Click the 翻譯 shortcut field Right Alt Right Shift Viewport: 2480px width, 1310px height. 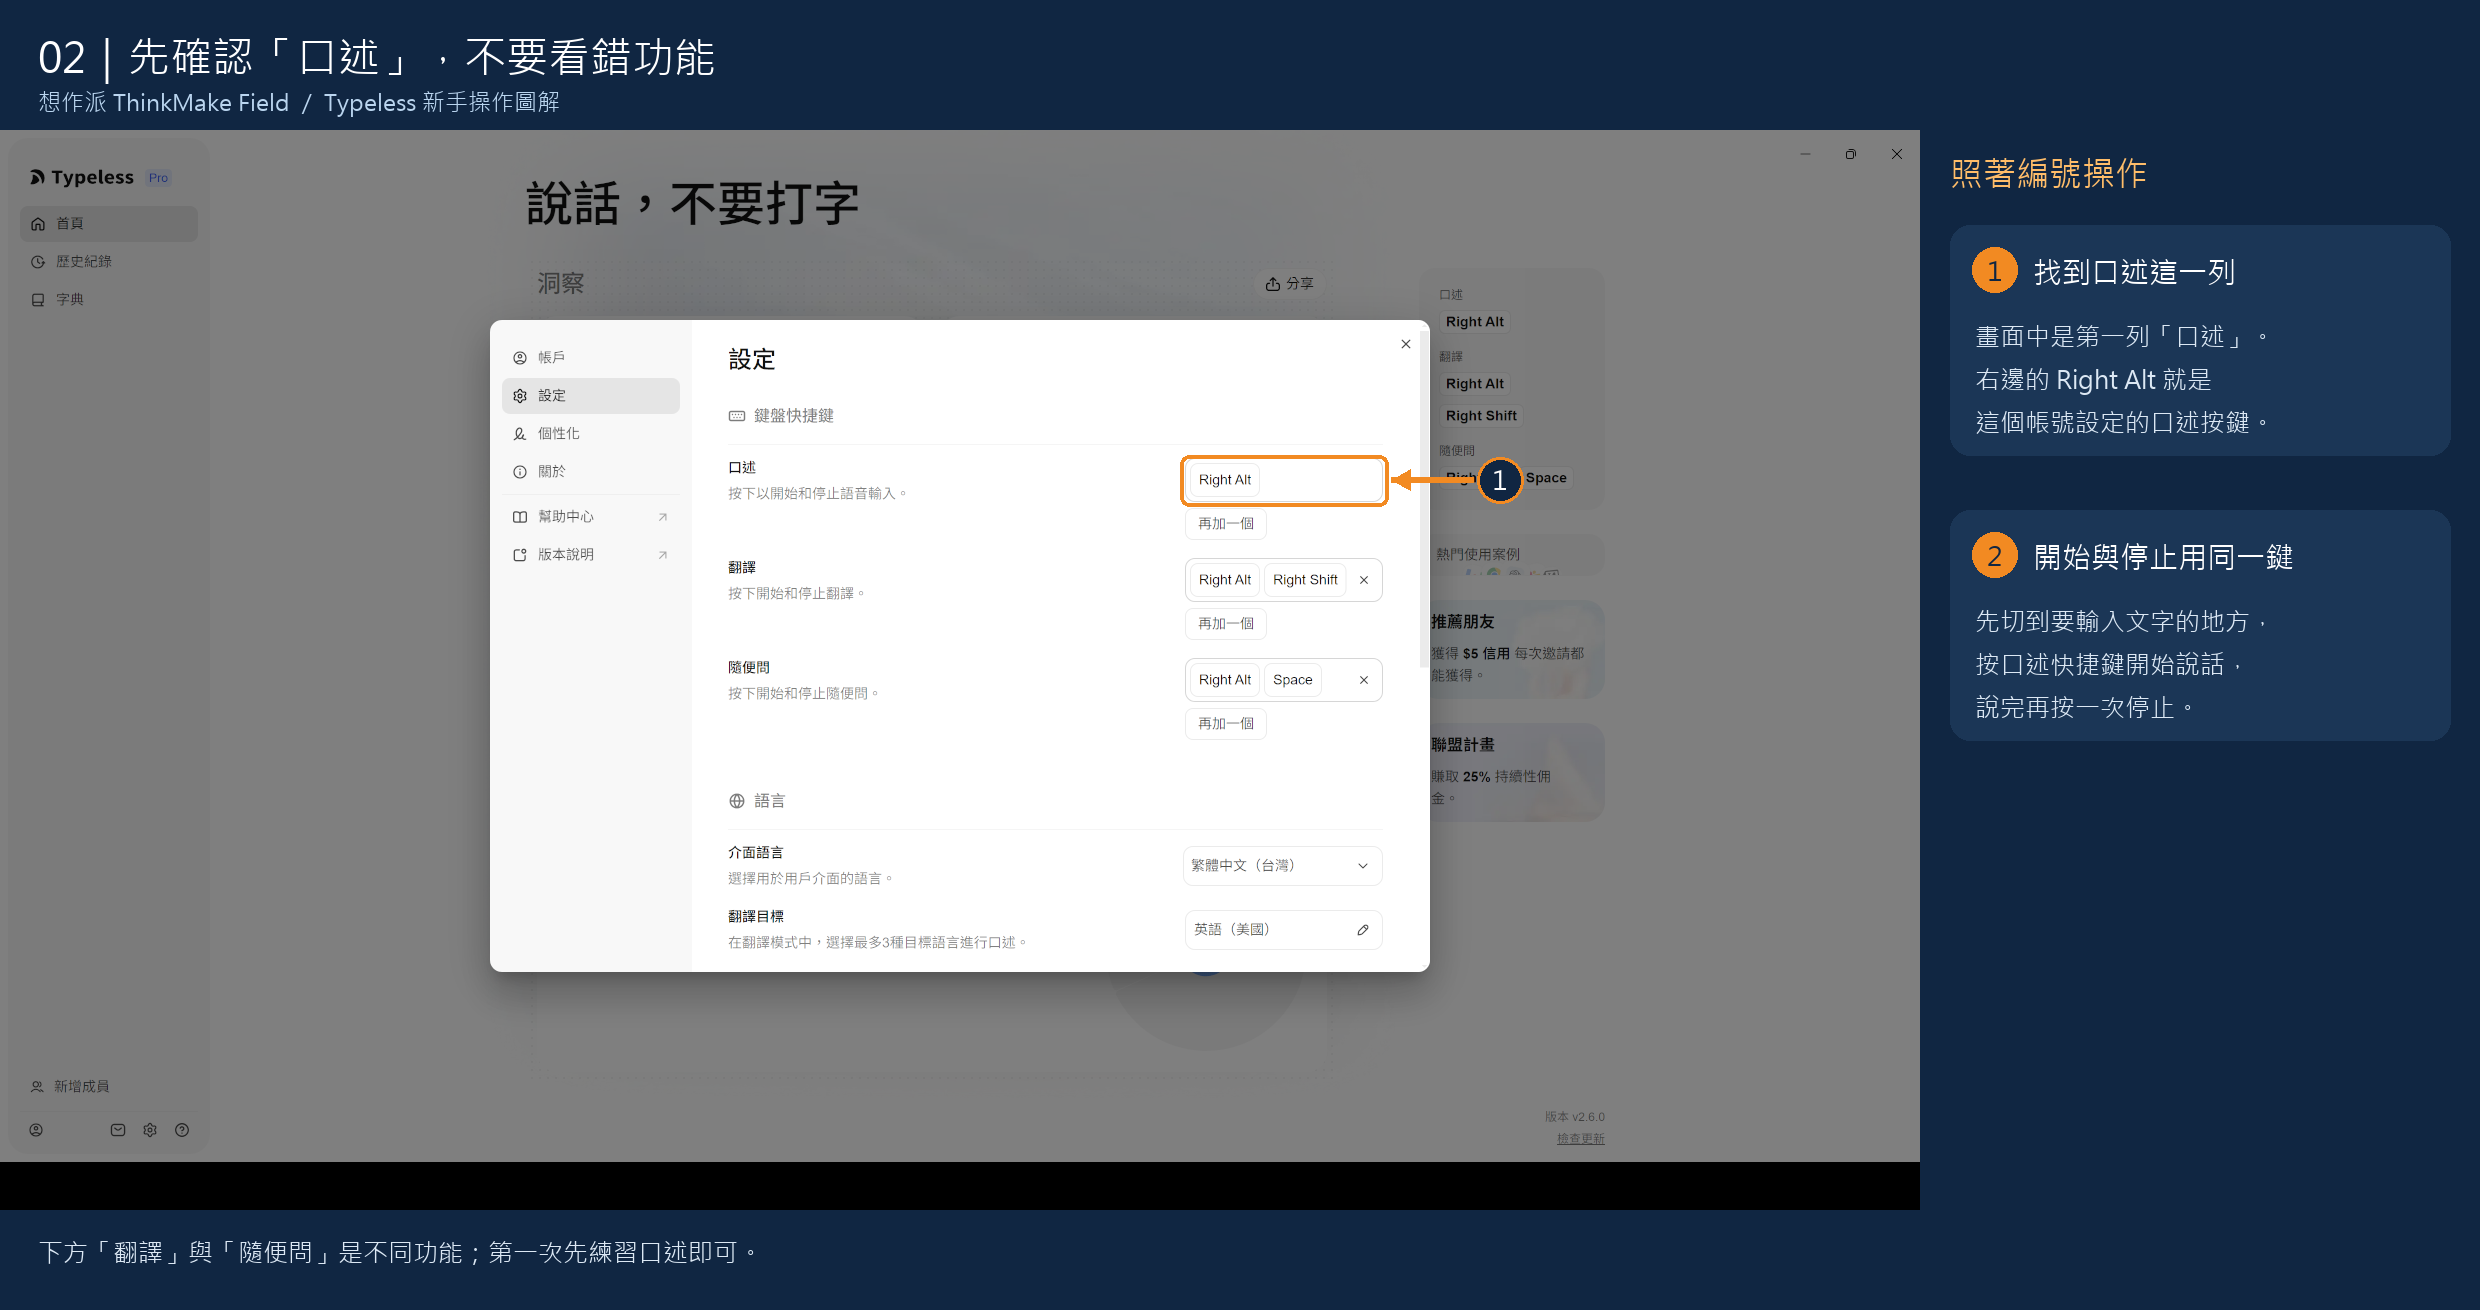coord(1284,580)
